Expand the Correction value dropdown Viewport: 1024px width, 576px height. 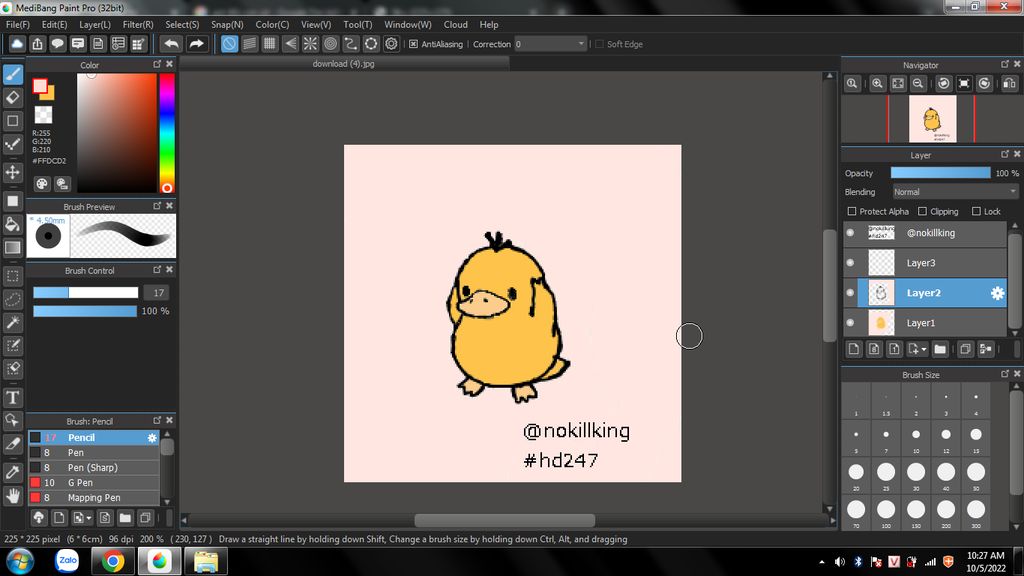pos(581,44)
